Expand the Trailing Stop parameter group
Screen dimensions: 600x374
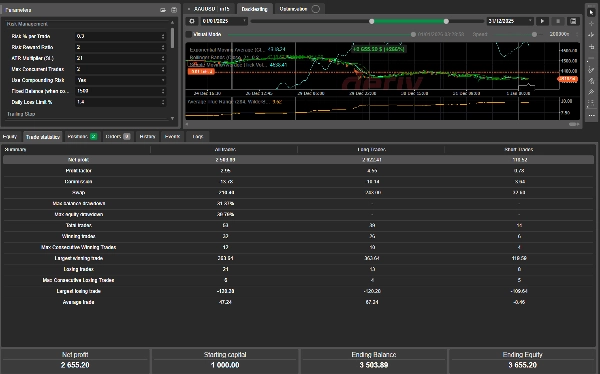pos(21,114)
